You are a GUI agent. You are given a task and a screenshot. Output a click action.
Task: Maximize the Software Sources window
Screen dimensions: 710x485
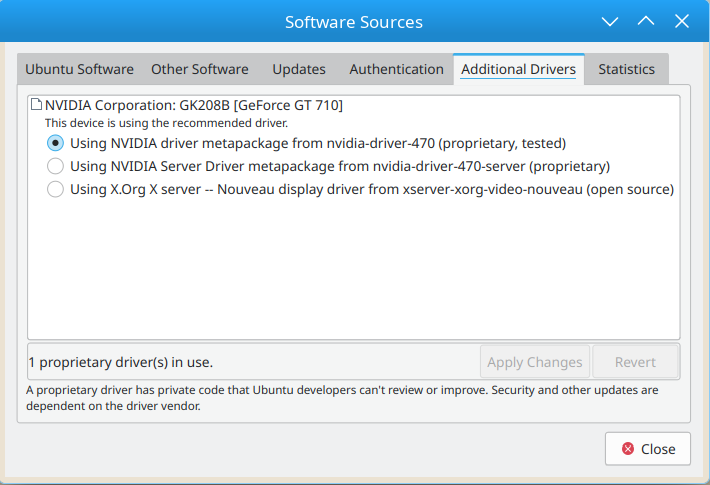pos(646,21)
